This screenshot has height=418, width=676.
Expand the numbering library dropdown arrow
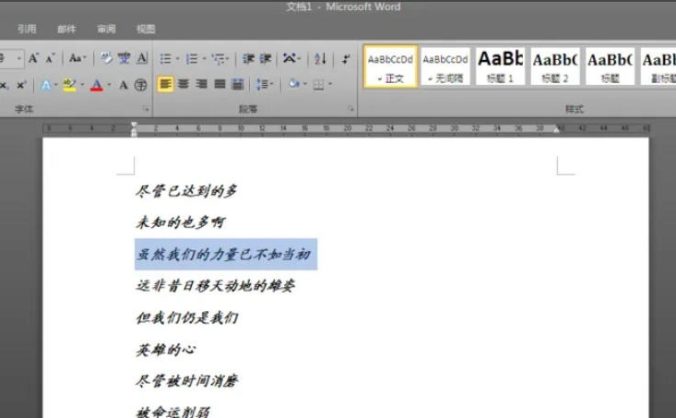pos(204,59)
